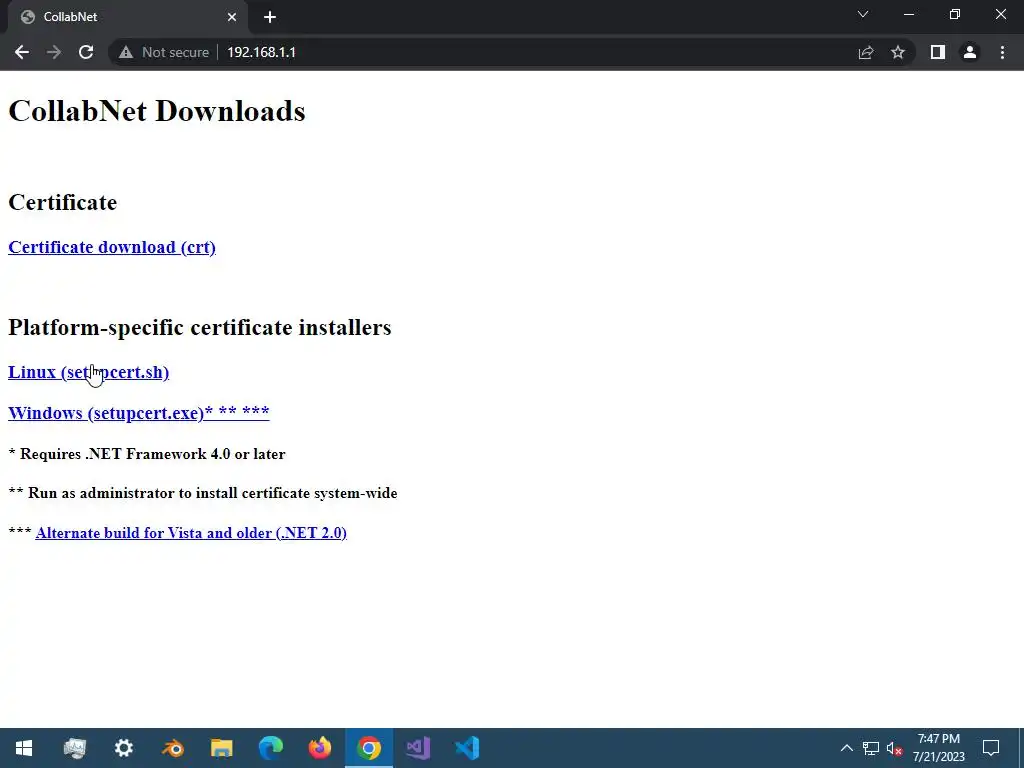The image size is (1024, 768).
Task: Open Chrome side panel
Action: 938,52
